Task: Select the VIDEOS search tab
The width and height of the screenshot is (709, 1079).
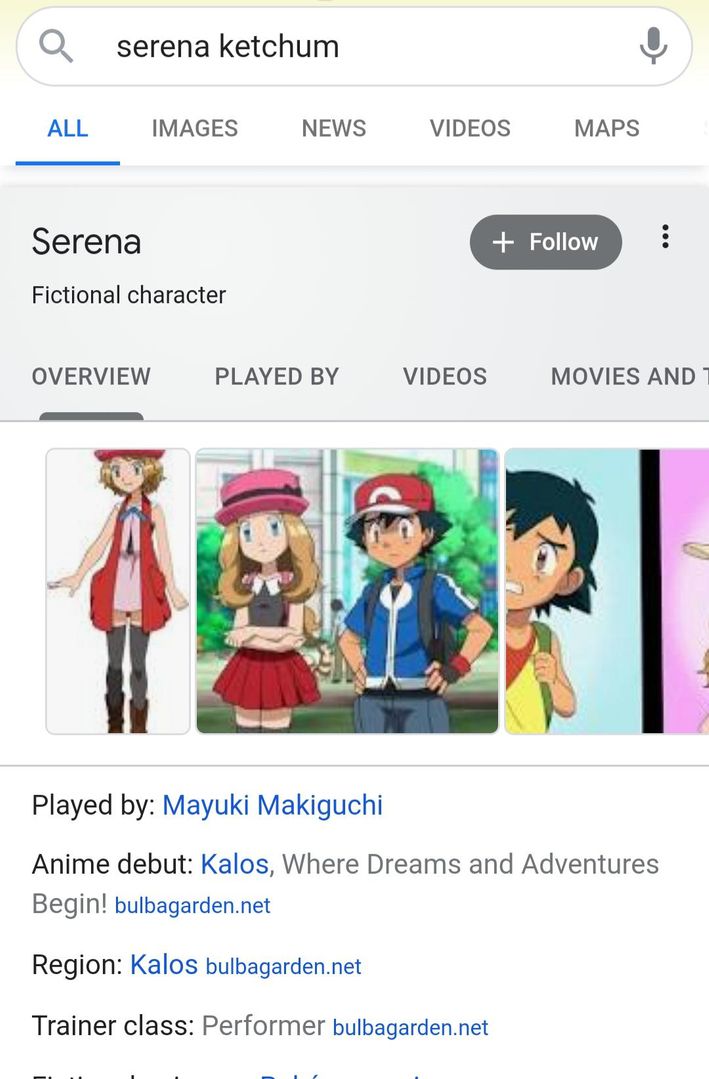Action: click(x=470, y=128)
